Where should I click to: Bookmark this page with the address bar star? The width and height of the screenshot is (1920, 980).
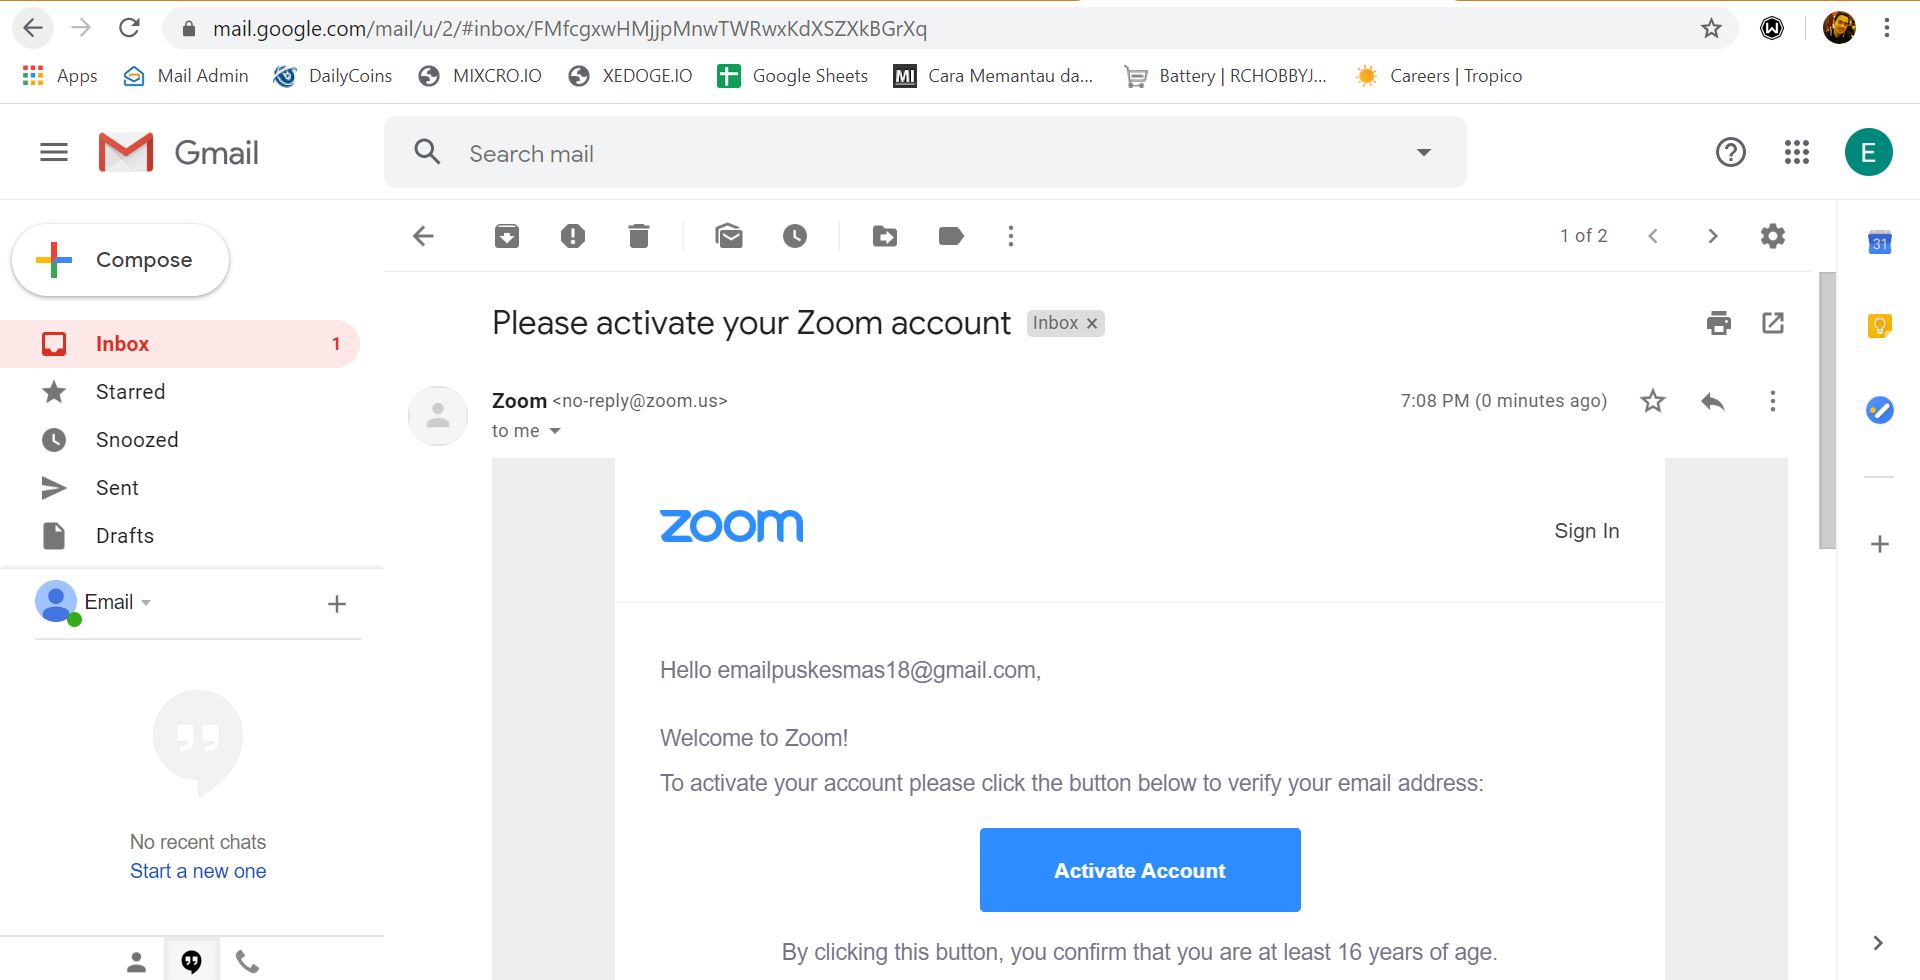(1711, 28)
